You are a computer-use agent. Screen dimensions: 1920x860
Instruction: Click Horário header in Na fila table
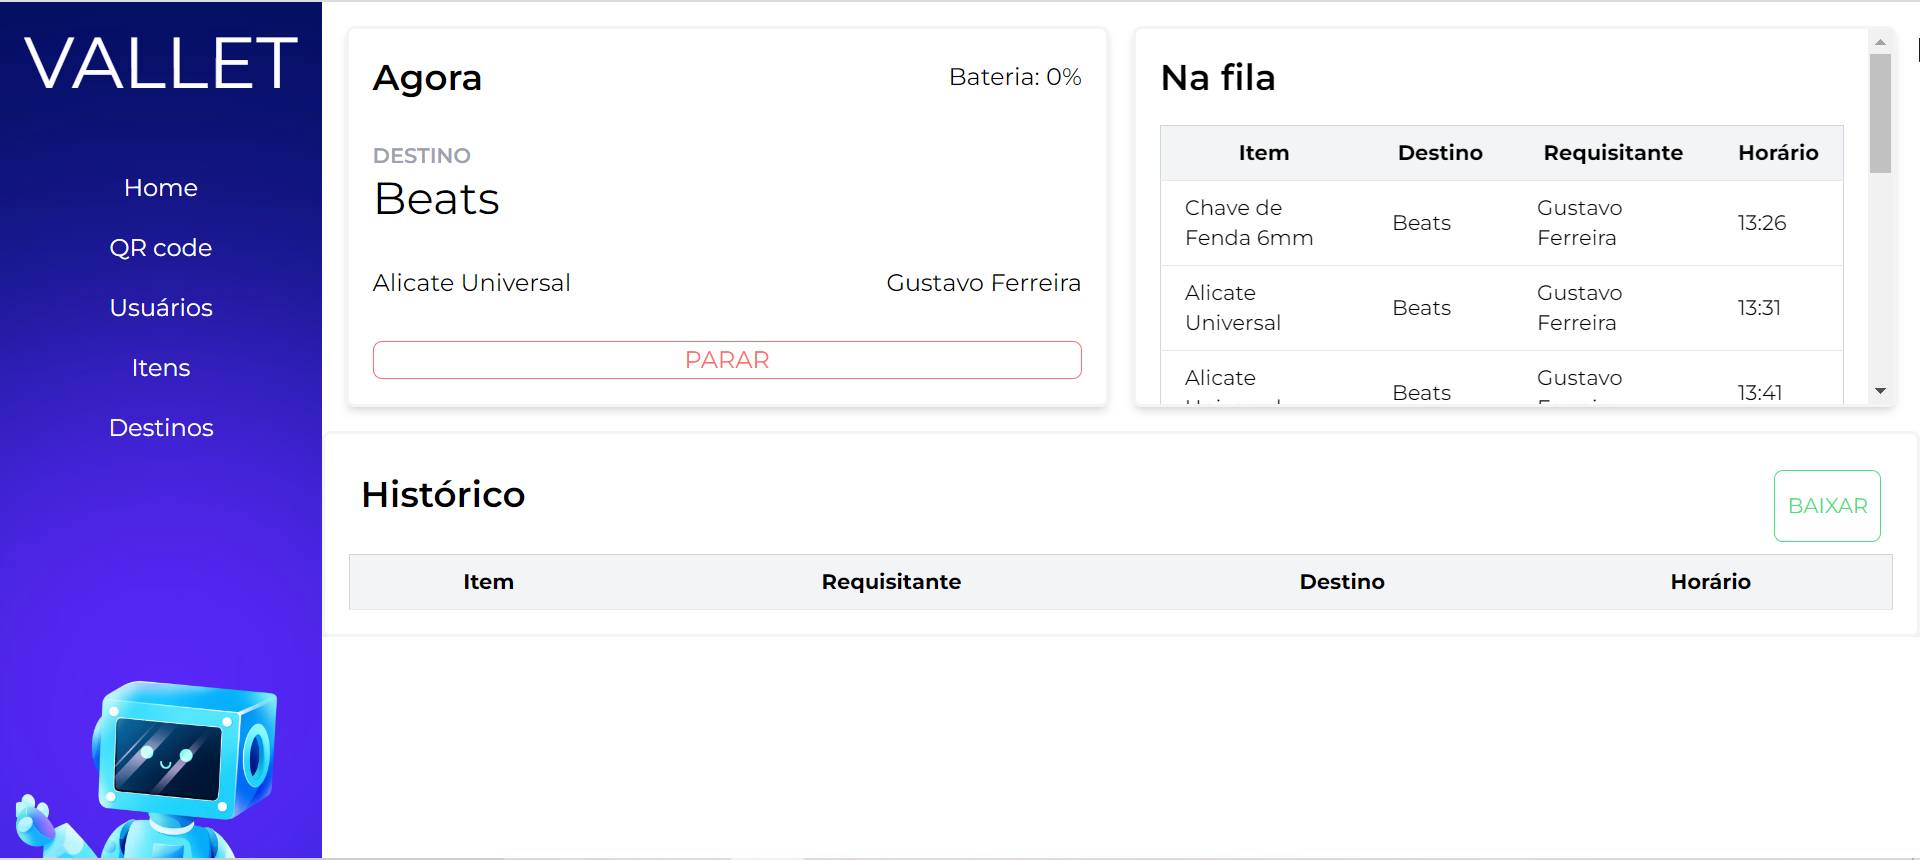click(1778, 153)
